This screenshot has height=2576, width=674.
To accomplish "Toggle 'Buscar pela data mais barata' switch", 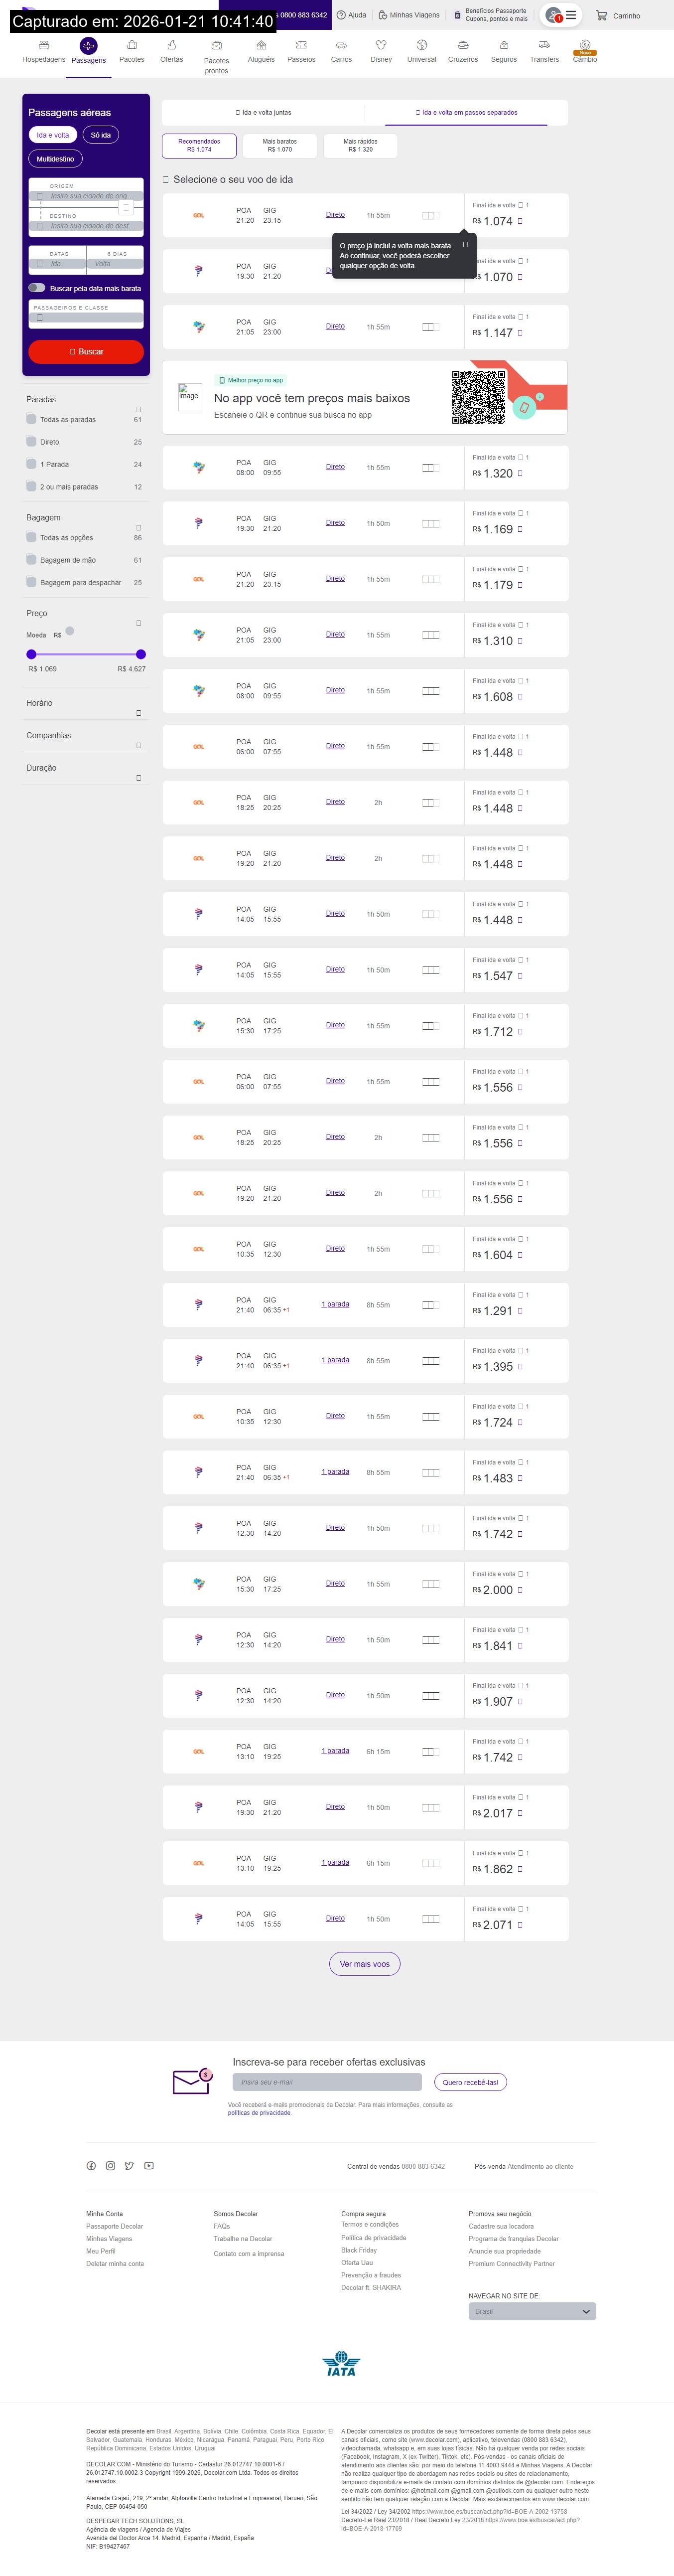I will coord(37,288).
